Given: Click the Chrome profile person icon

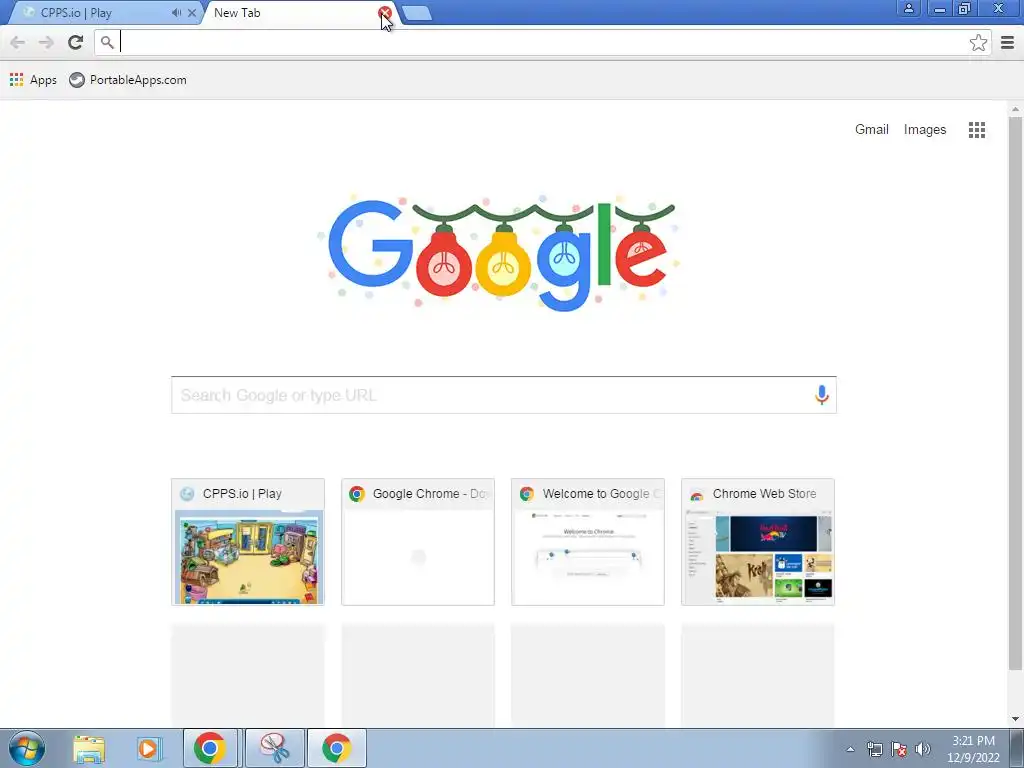Looking at the screenshot, I should coord(908,8).
